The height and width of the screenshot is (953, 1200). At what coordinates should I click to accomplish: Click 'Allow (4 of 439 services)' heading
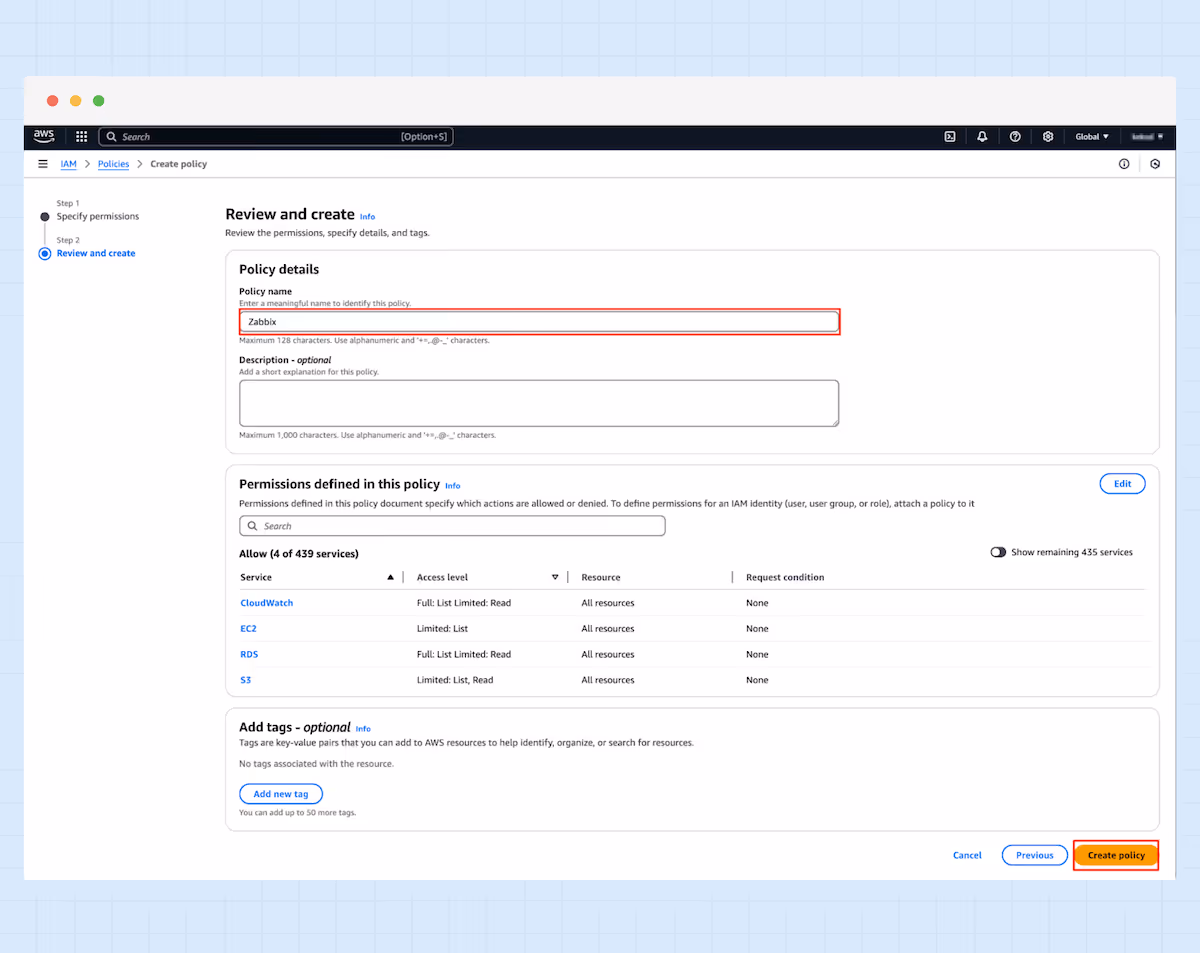pos(299,553)
